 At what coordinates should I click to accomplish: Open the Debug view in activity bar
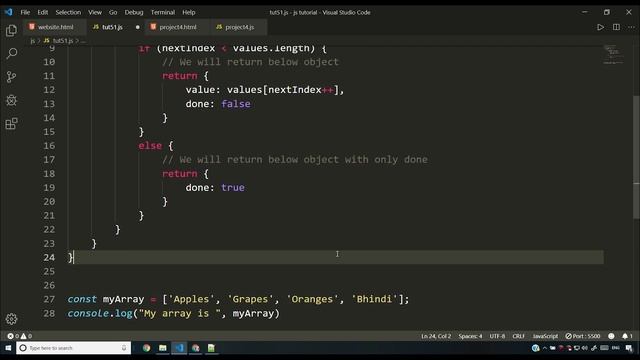point(11,100)
